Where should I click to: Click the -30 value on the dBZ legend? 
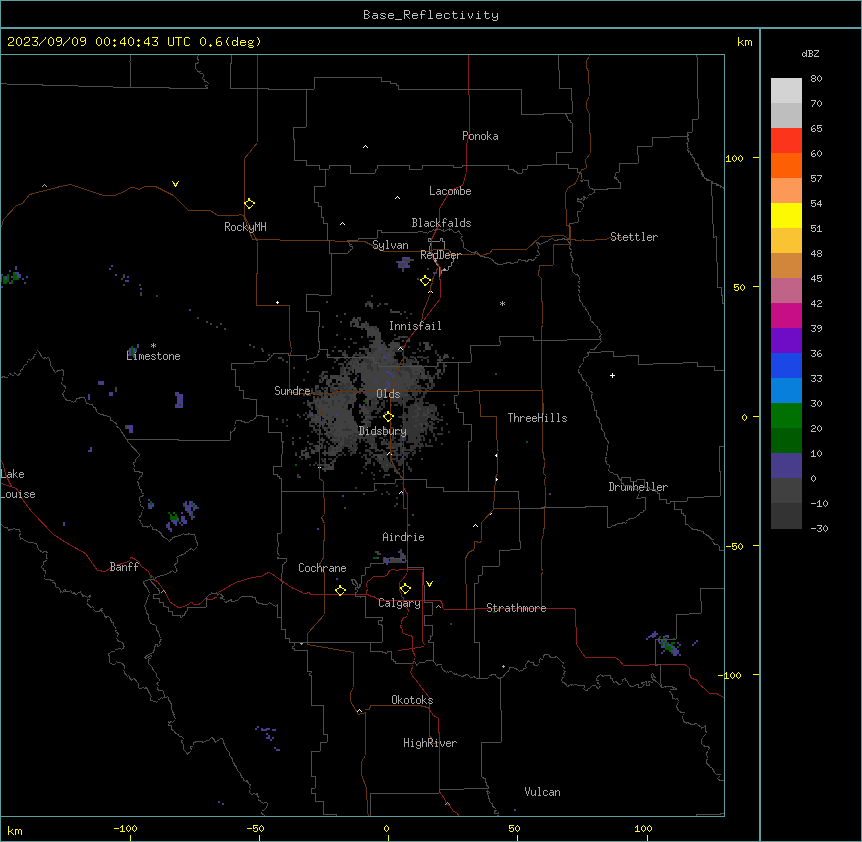pyautogui.click(x=819, y=528)
